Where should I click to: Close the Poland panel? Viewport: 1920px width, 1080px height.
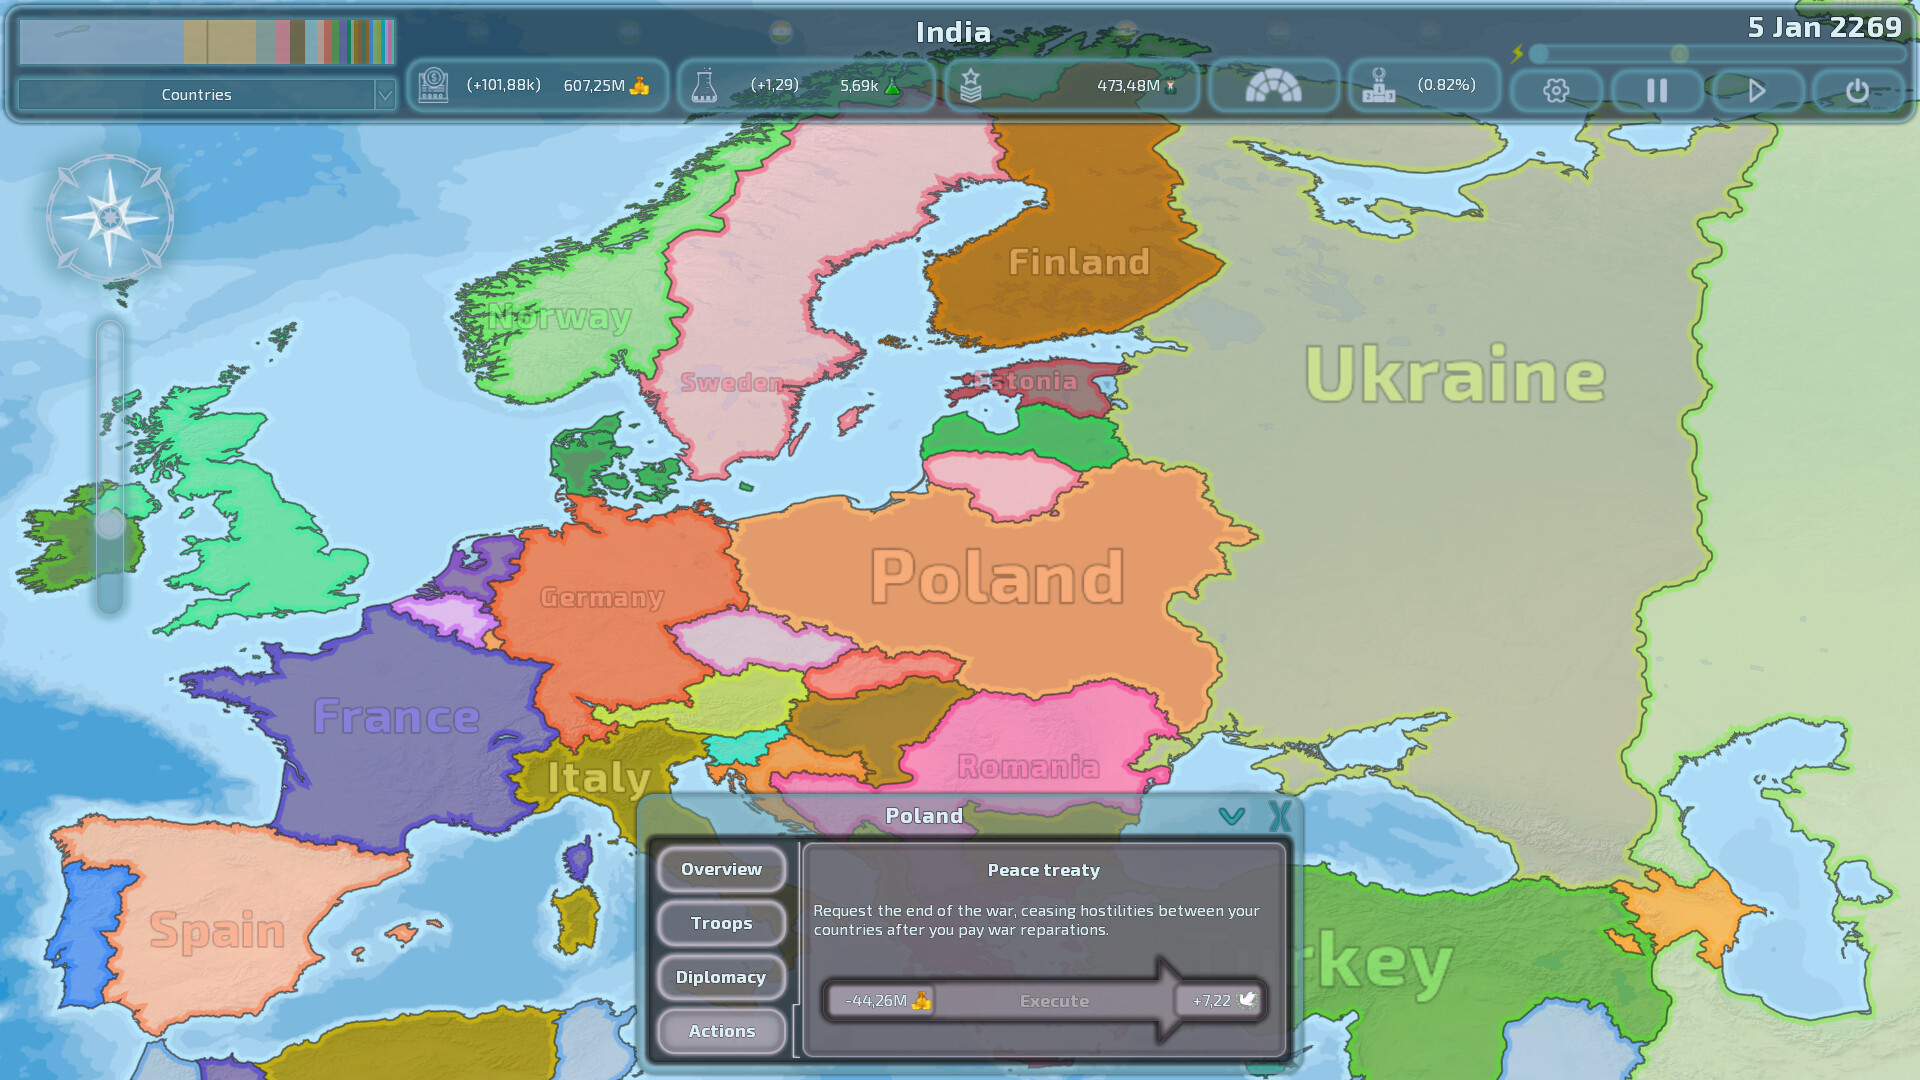tap(1279, 816)
